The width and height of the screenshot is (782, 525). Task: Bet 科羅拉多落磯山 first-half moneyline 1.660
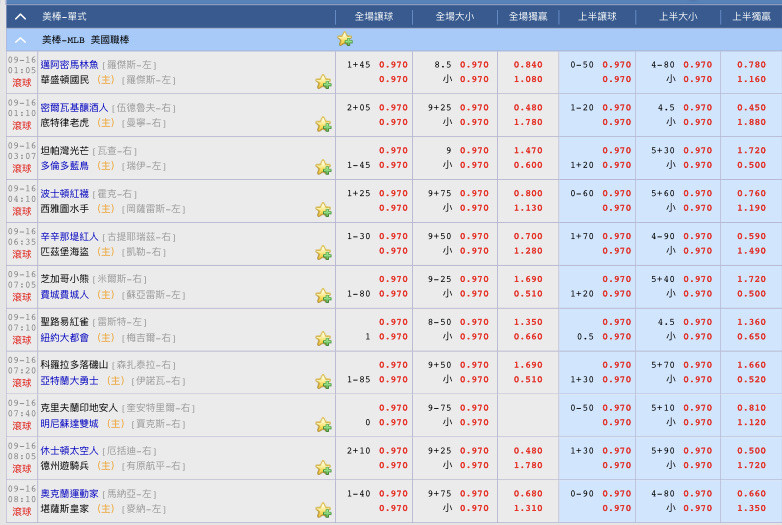(751, 364)
